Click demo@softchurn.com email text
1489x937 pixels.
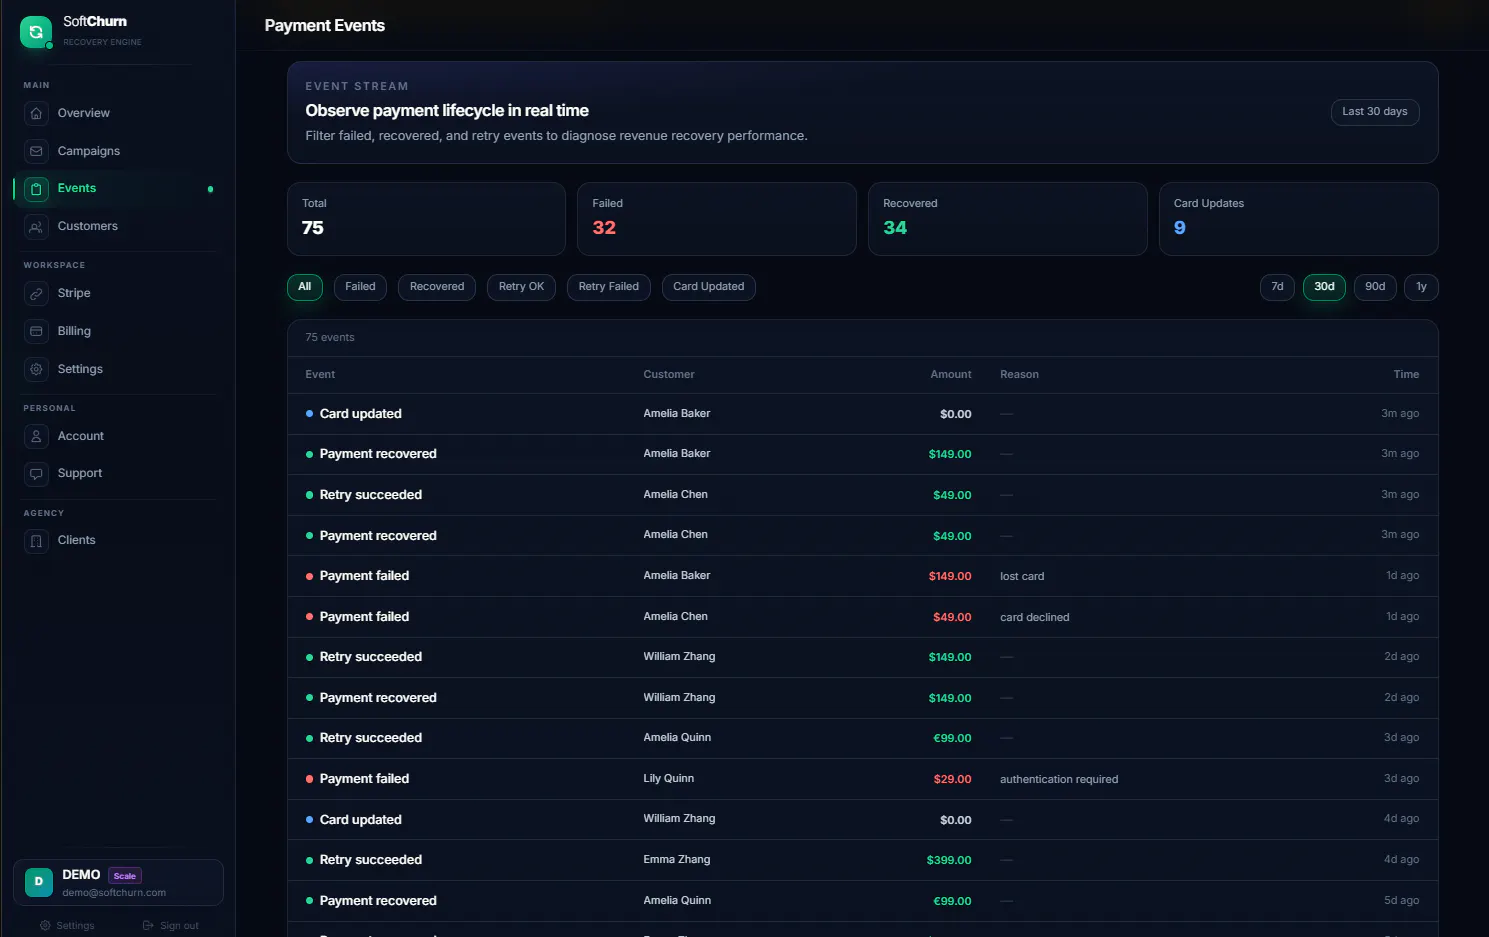tap(114, 893)
